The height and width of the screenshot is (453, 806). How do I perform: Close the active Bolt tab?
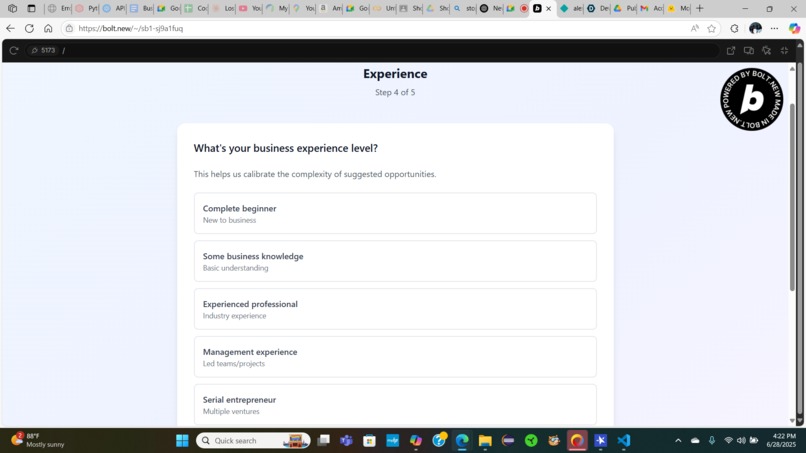click(548, 8)
